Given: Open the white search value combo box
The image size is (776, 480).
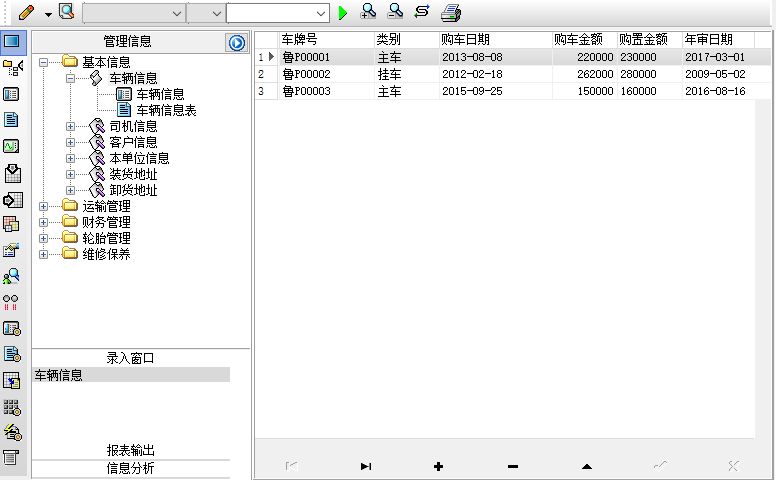Looking at the screenshot, I should tap(278, 13).
